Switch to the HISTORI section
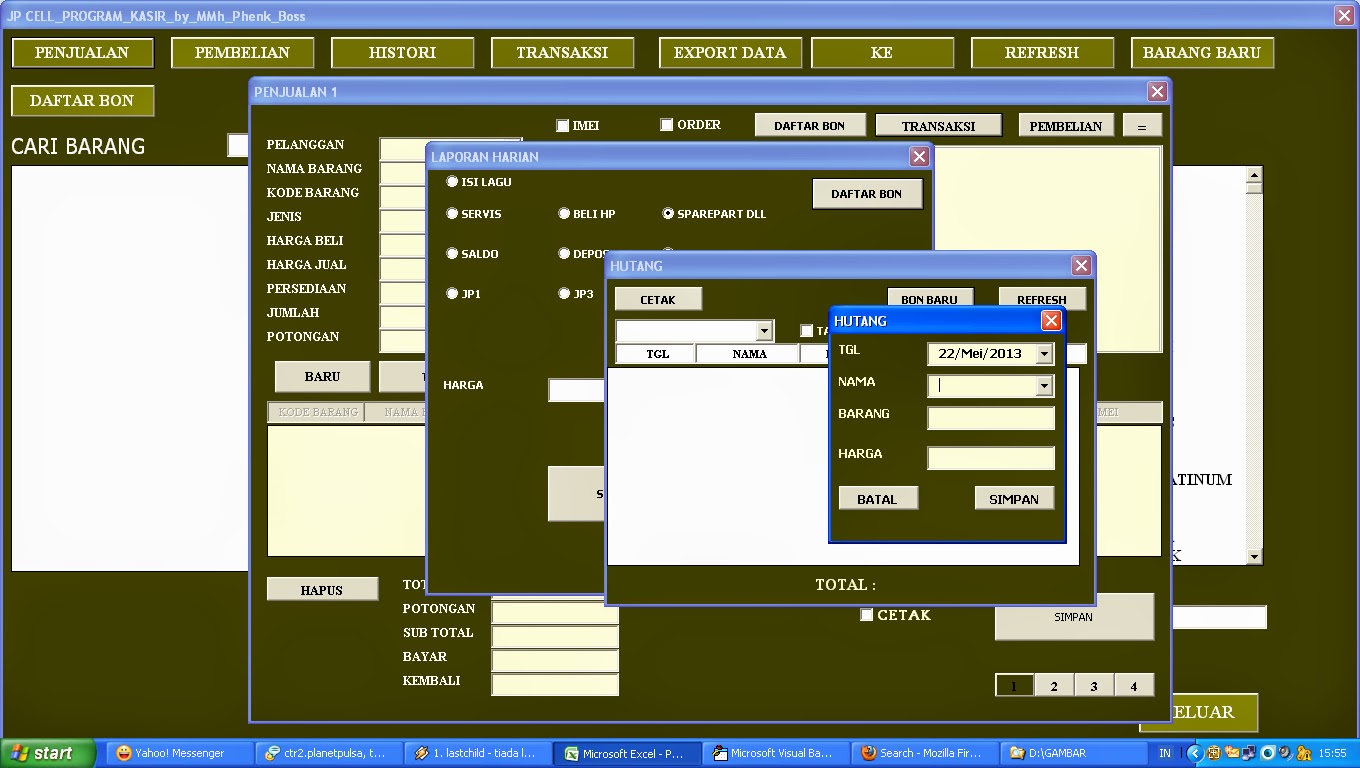The height and width of the screenshot is (768, 1360). tap(402, 52)
